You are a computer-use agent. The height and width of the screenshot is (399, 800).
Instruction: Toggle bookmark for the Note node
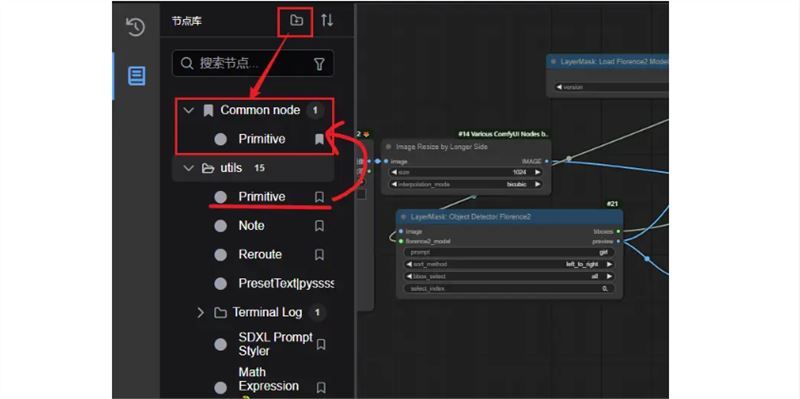[x=319, y=226]
